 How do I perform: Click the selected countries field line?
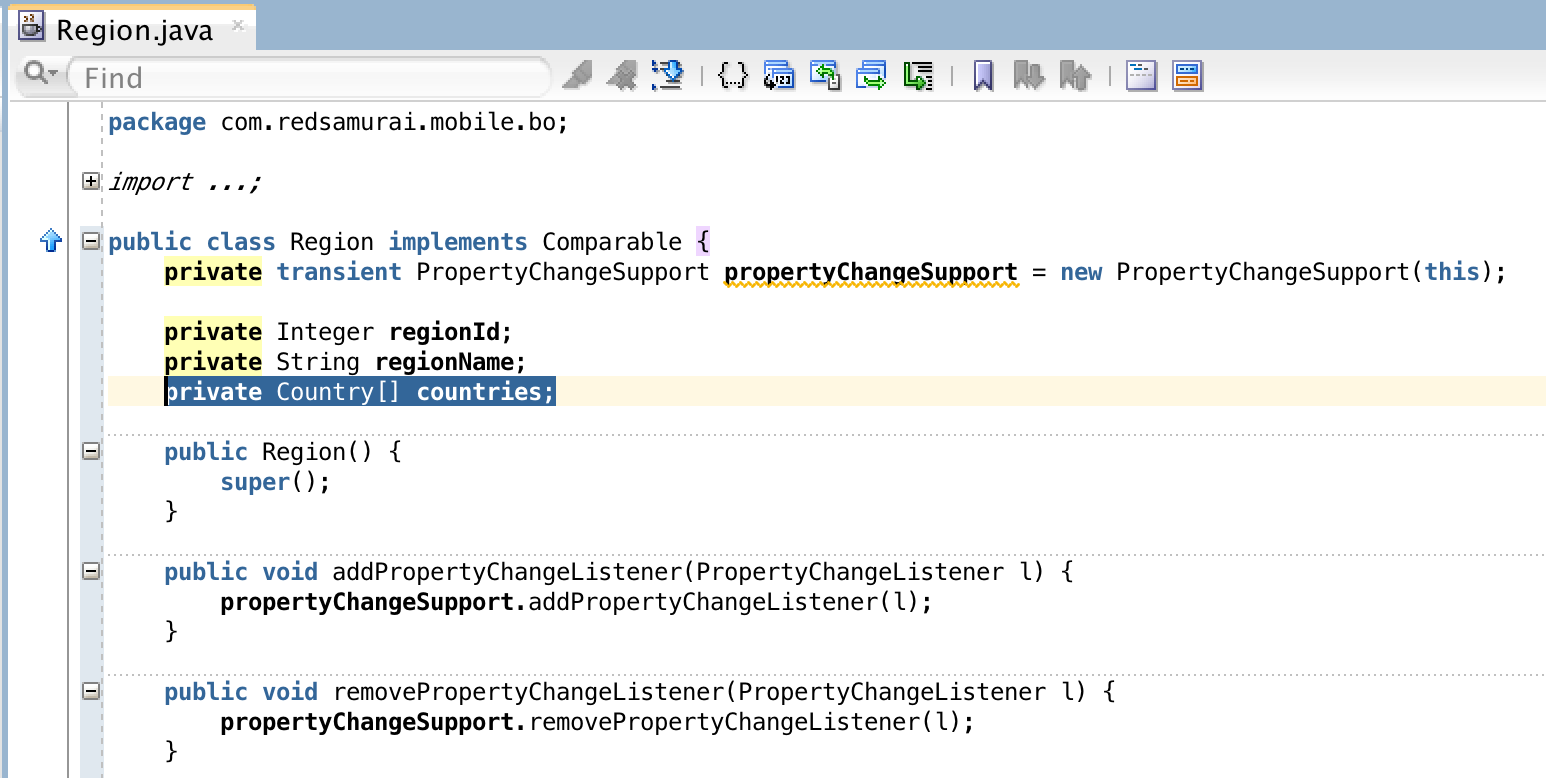360,392
